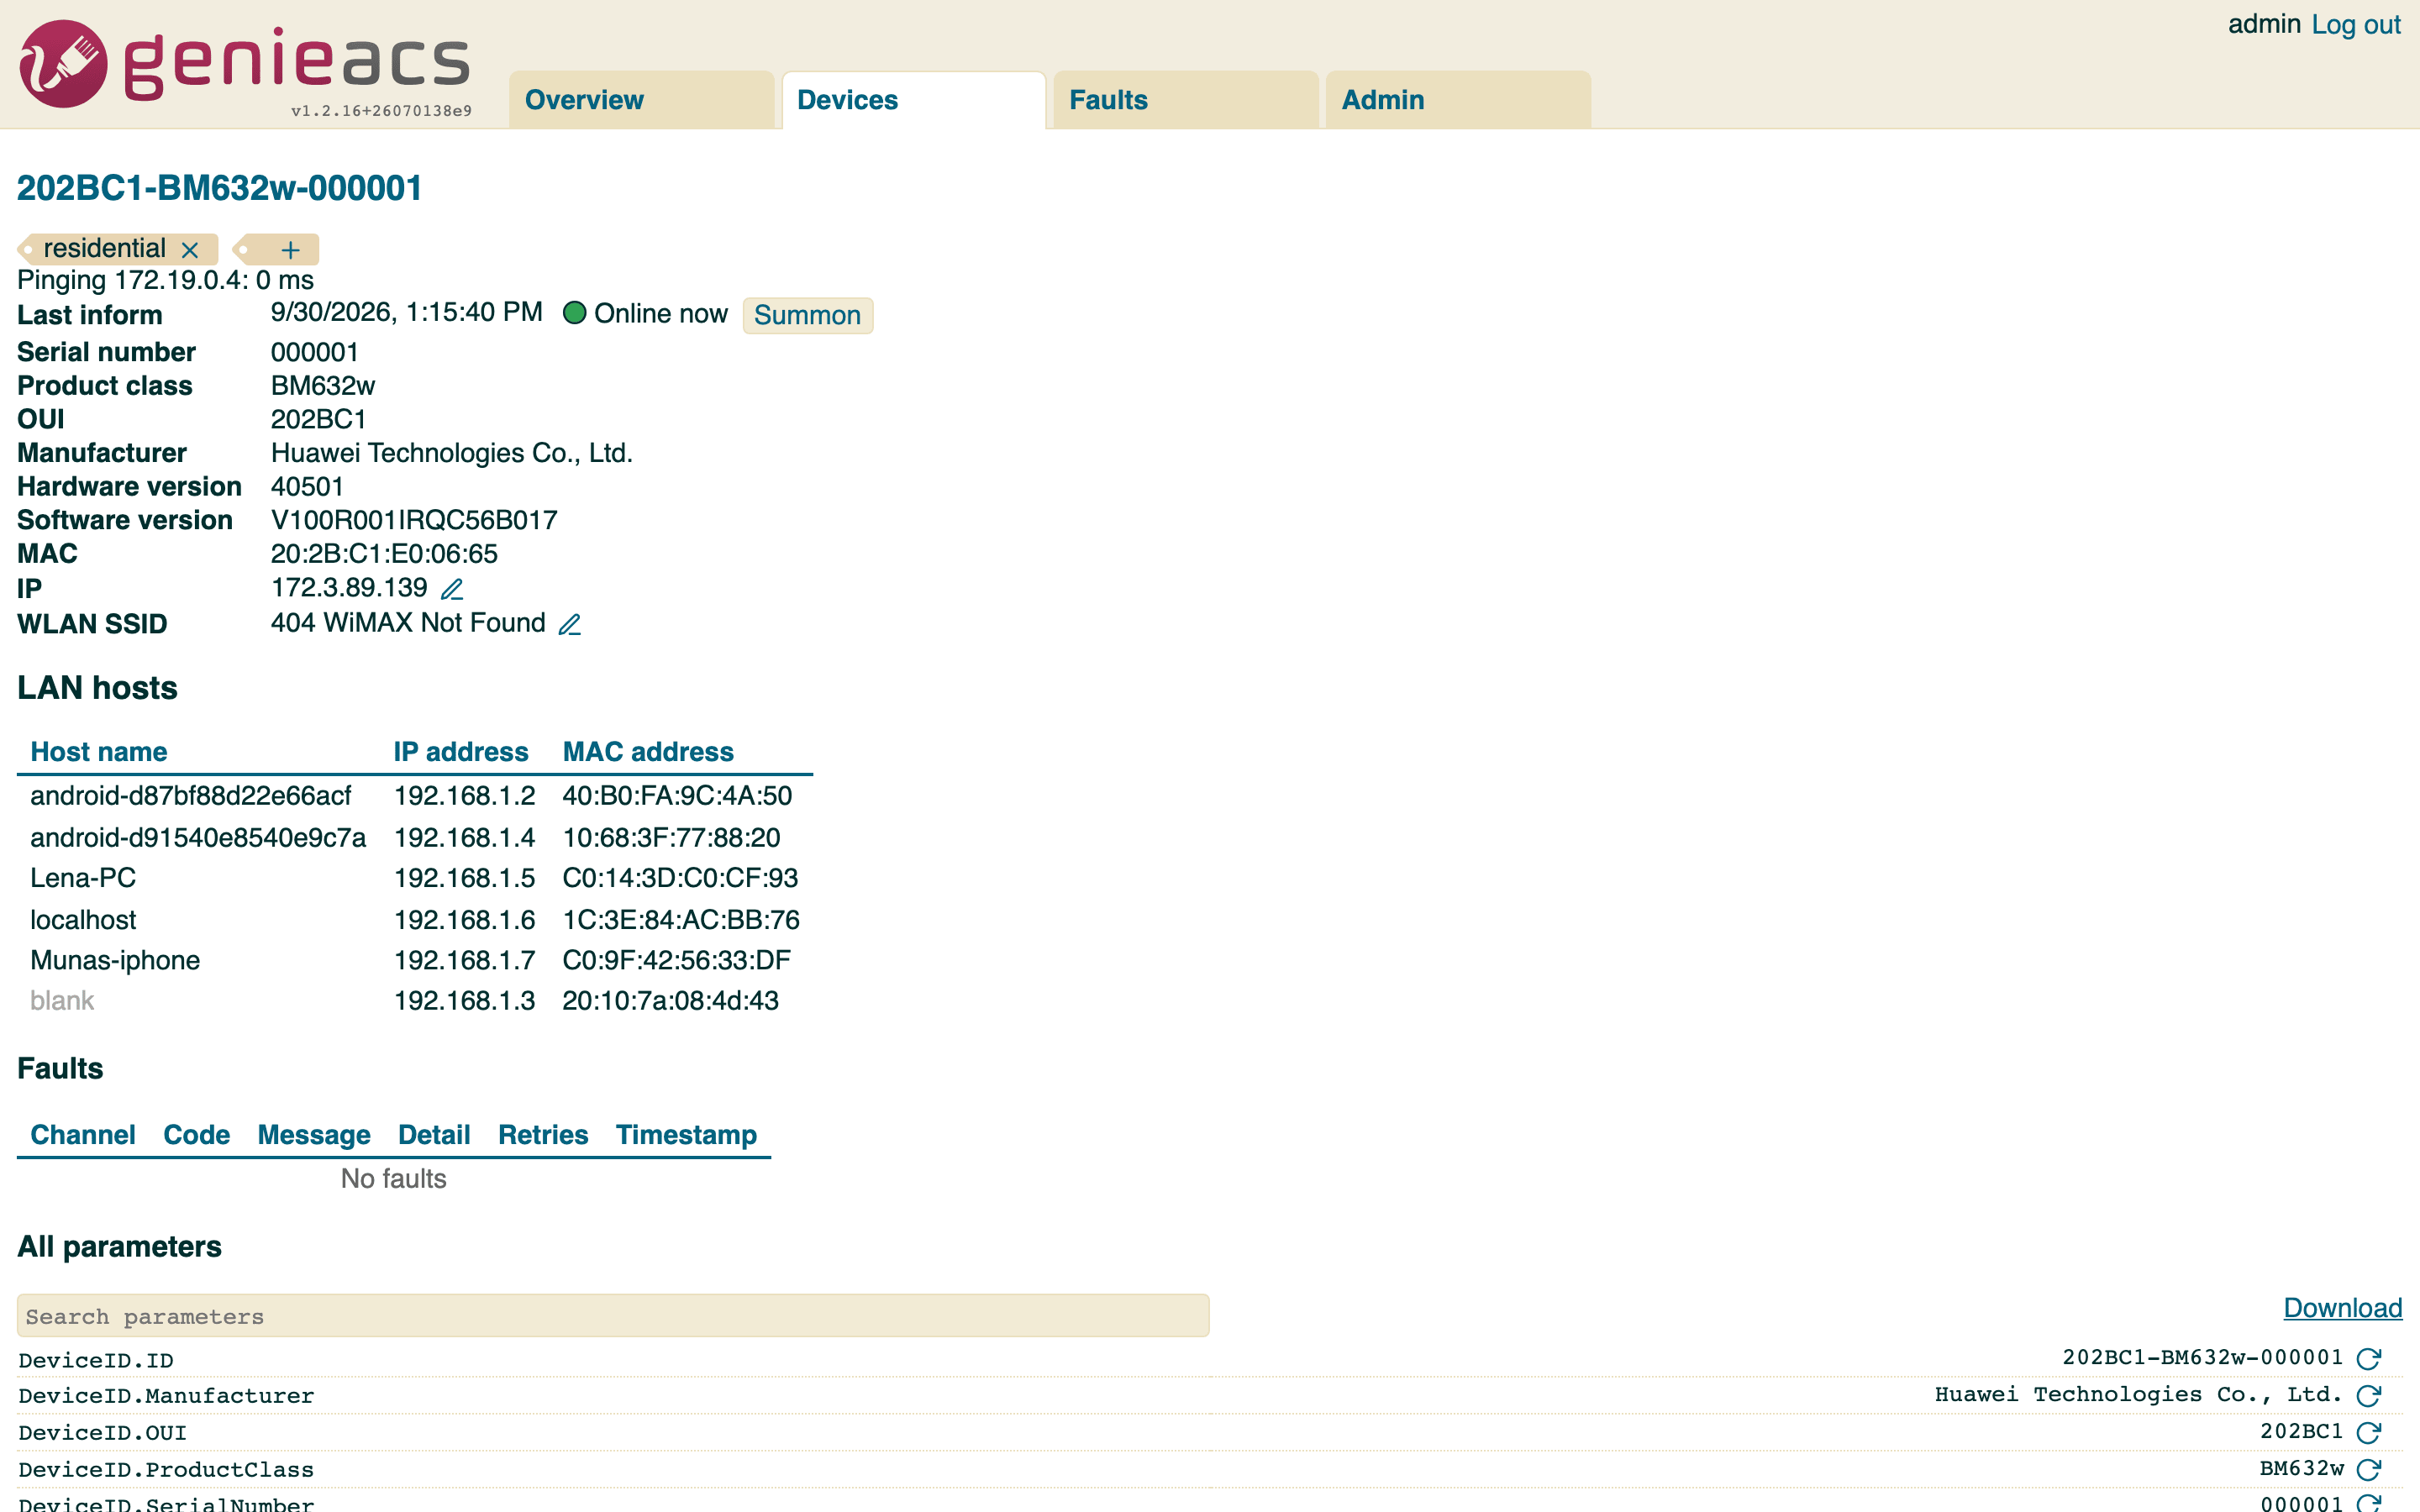
Task: Refresh the DeviceID.ID parameter
Action: [2368, 1359]
